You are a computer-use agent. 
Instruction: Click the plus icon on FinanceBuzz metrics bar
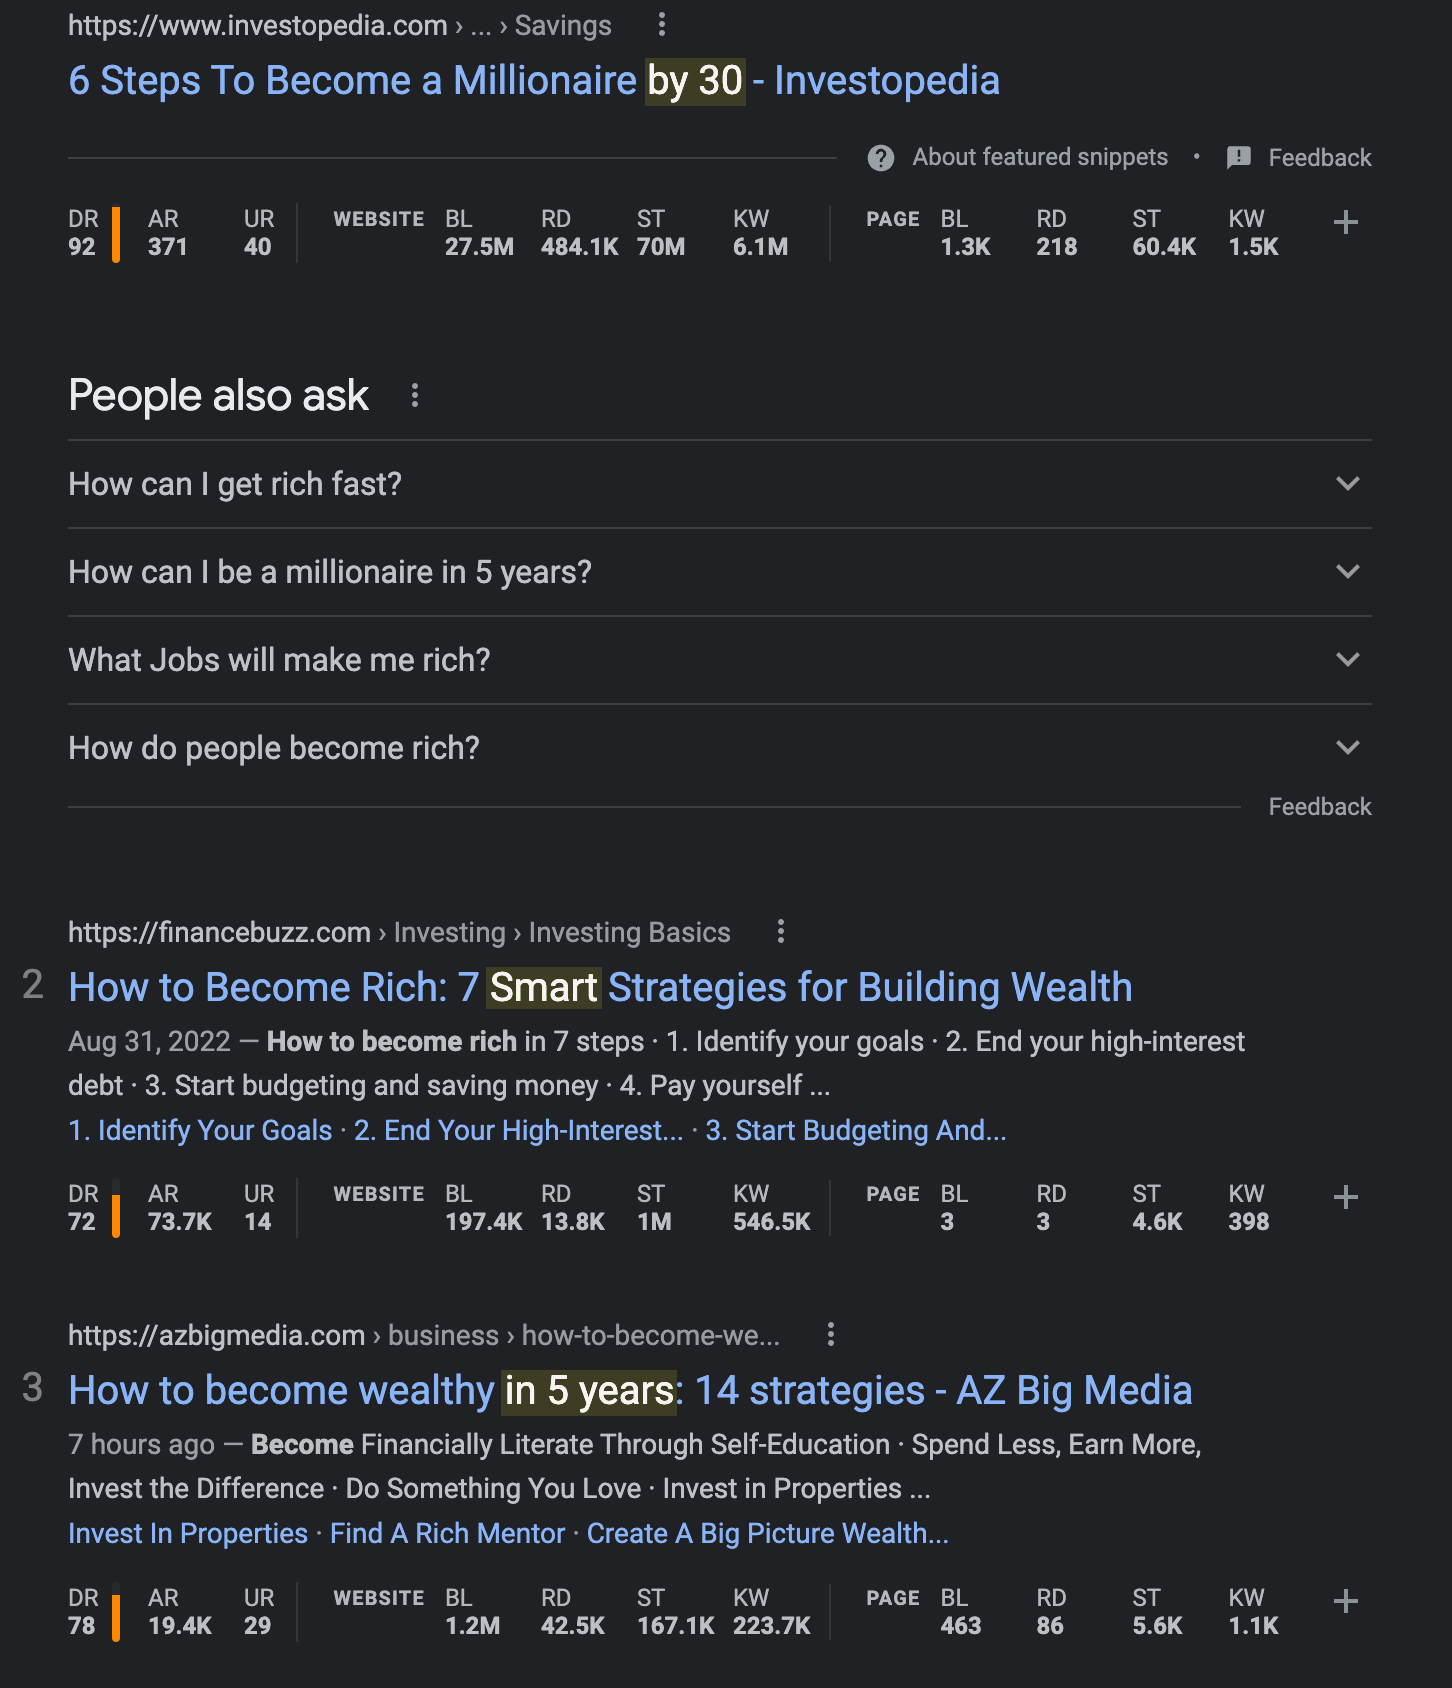(x=1345, y=1197)
